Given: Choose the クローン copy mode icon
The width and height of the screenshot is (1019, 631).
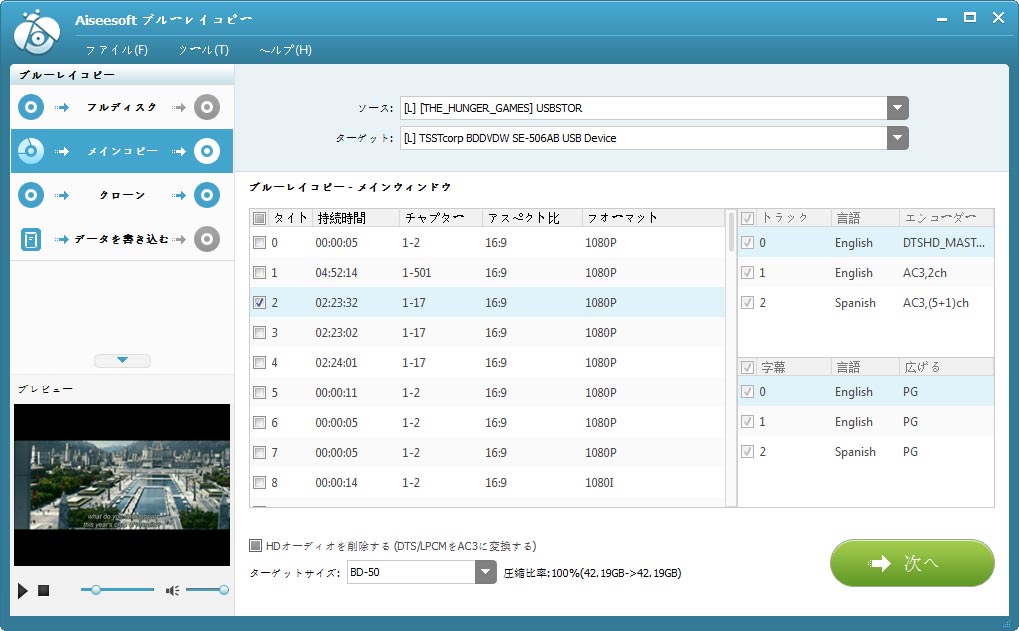Looking at the screenshot, I should [31, 195].
